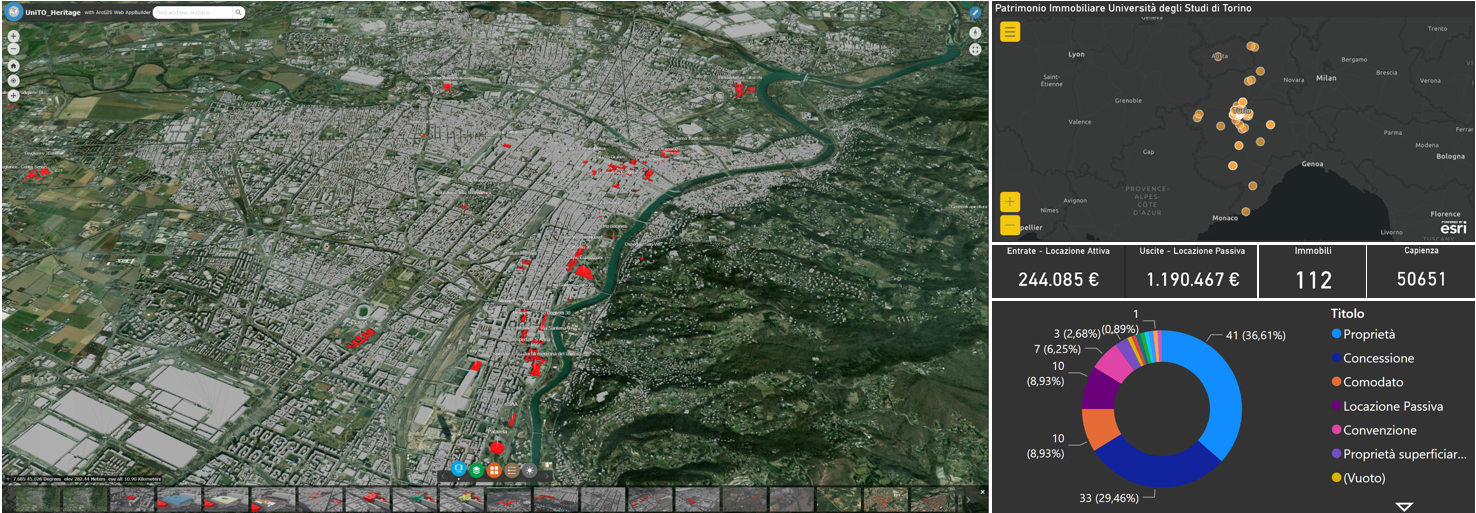
Task: Select the purple Locazione Passiva donut slice
Action: click(1100, 390)
